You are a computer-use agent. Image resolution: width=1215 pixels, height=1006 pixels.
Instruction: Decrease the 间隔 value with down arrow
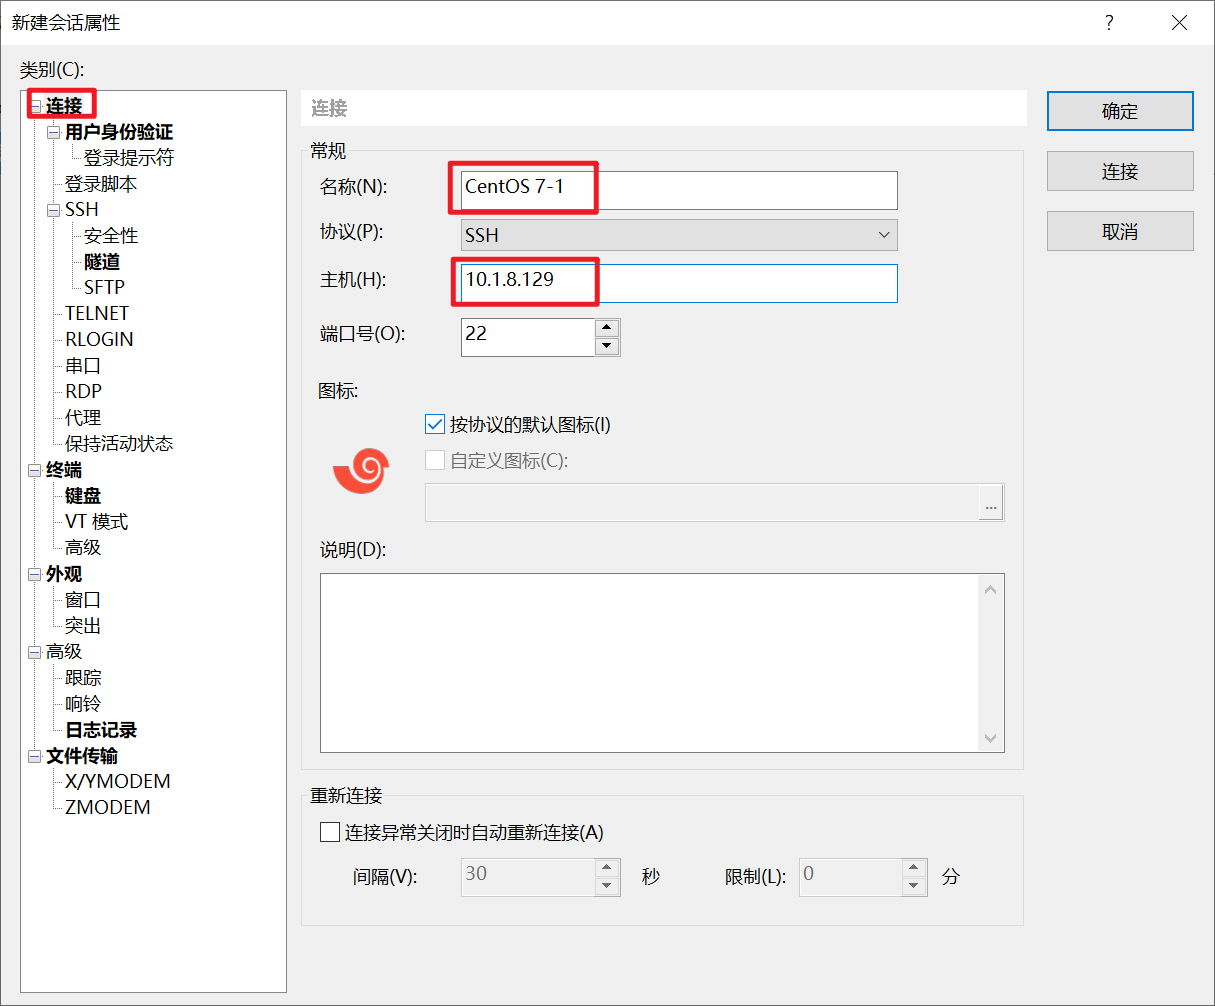click(607, 886)
